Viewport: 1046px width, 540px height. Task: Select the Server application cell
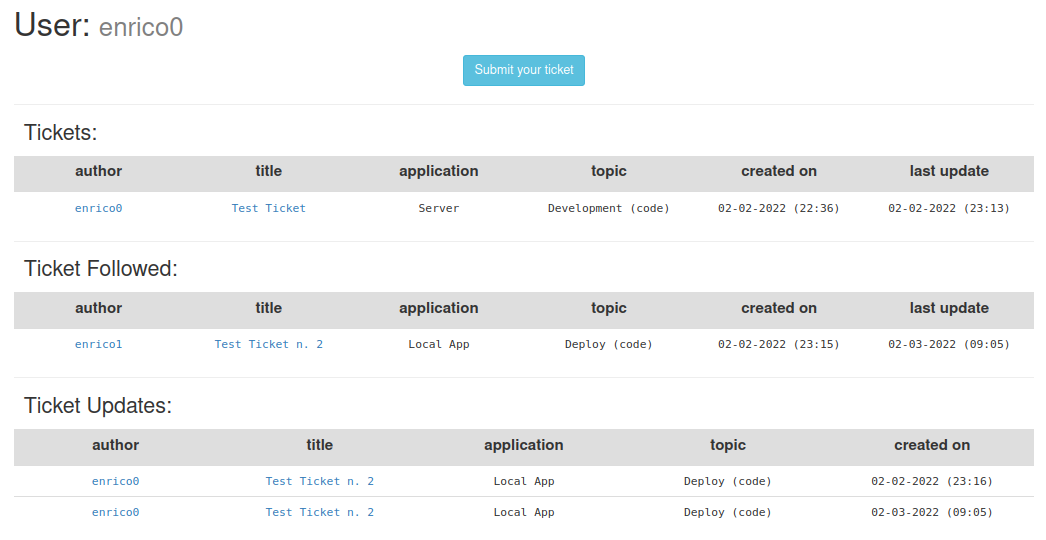click(438, 208)
